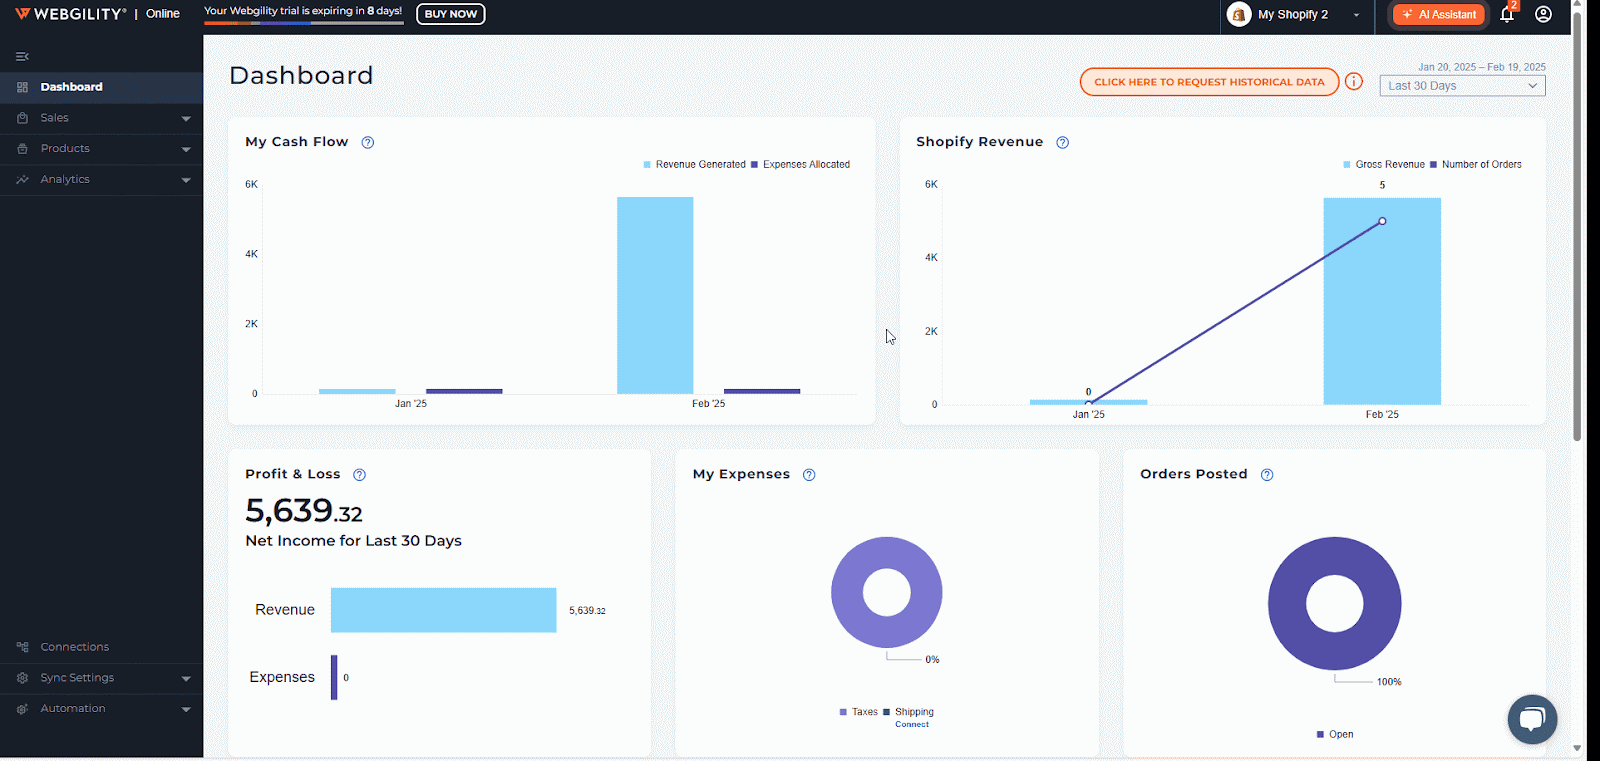Click the help icon beside Profit & Loss

point(359,475)
